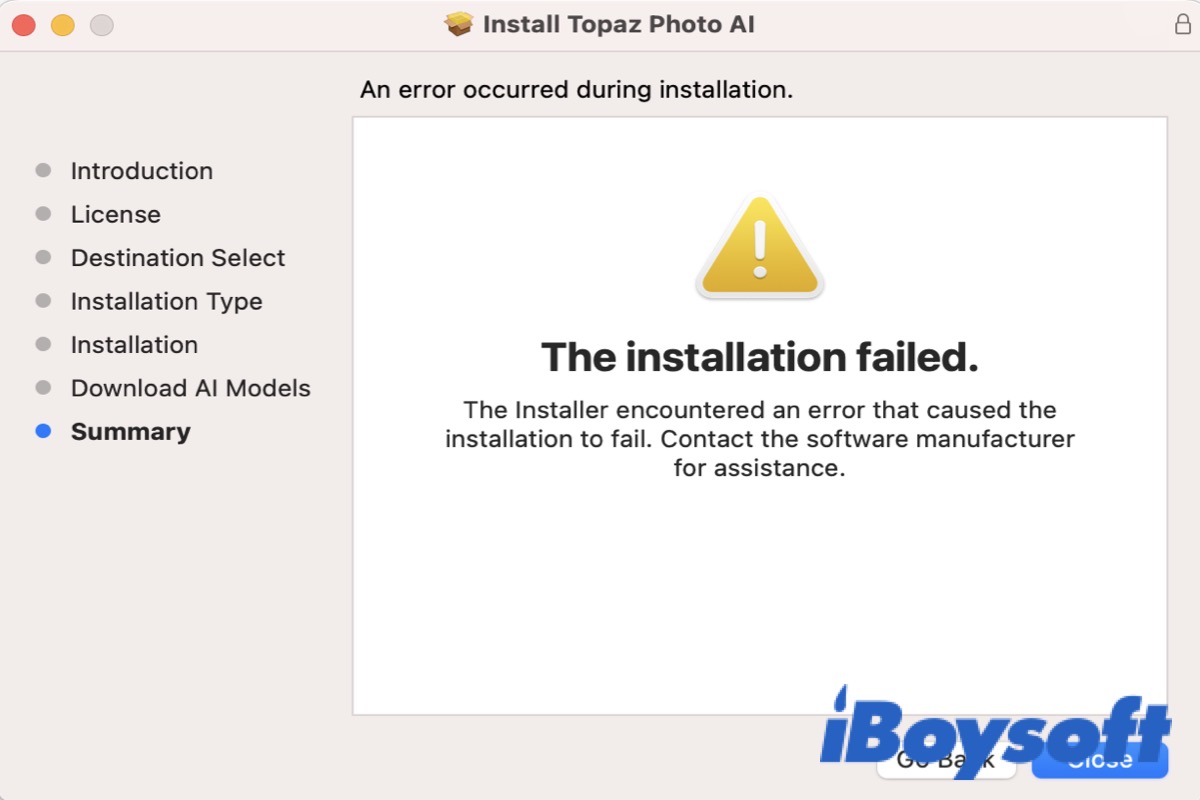The image size is (1200, 800).
Task: Select the License step in the sidebar
Action: click(x=115, y=214)
